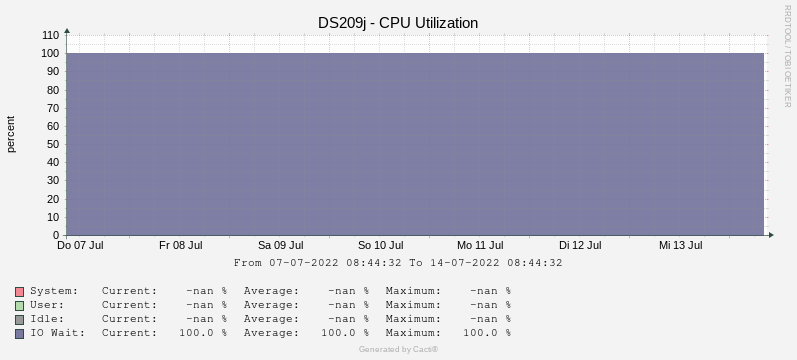Click the red System legend color swatch
This screenshot has width=797, height=360.
[19, 292]
